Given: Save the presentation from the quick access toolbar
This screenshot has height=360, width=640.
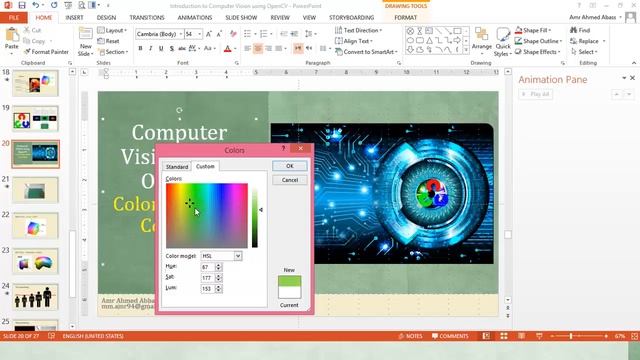Looking at the screenshot, I should click(x=22, y=5).
